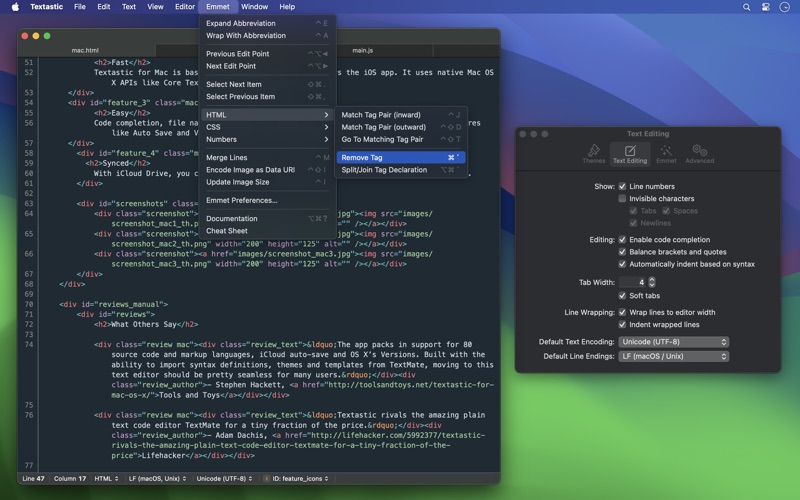Choose Split/Join Tag Declaration
Image resolution: width=800 pixels, height=500 pixels.
[401, 170]
